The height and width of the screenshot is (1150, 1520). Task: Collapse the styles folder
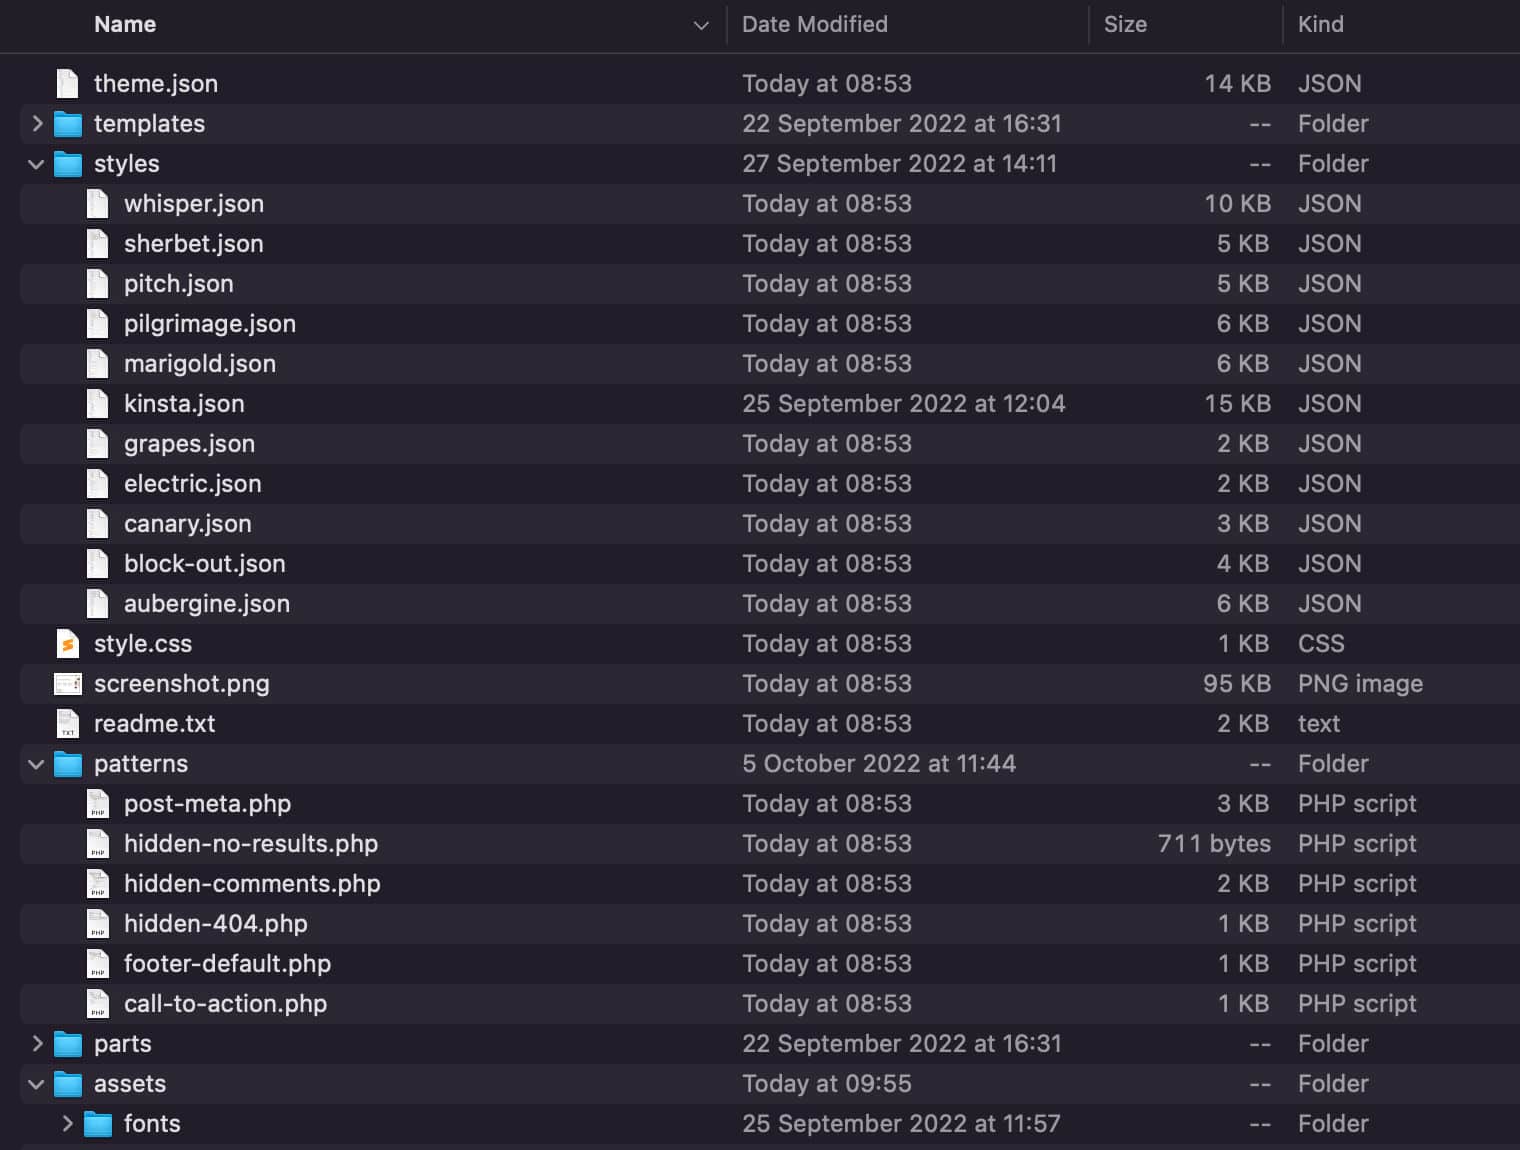(x=37, y=164)
